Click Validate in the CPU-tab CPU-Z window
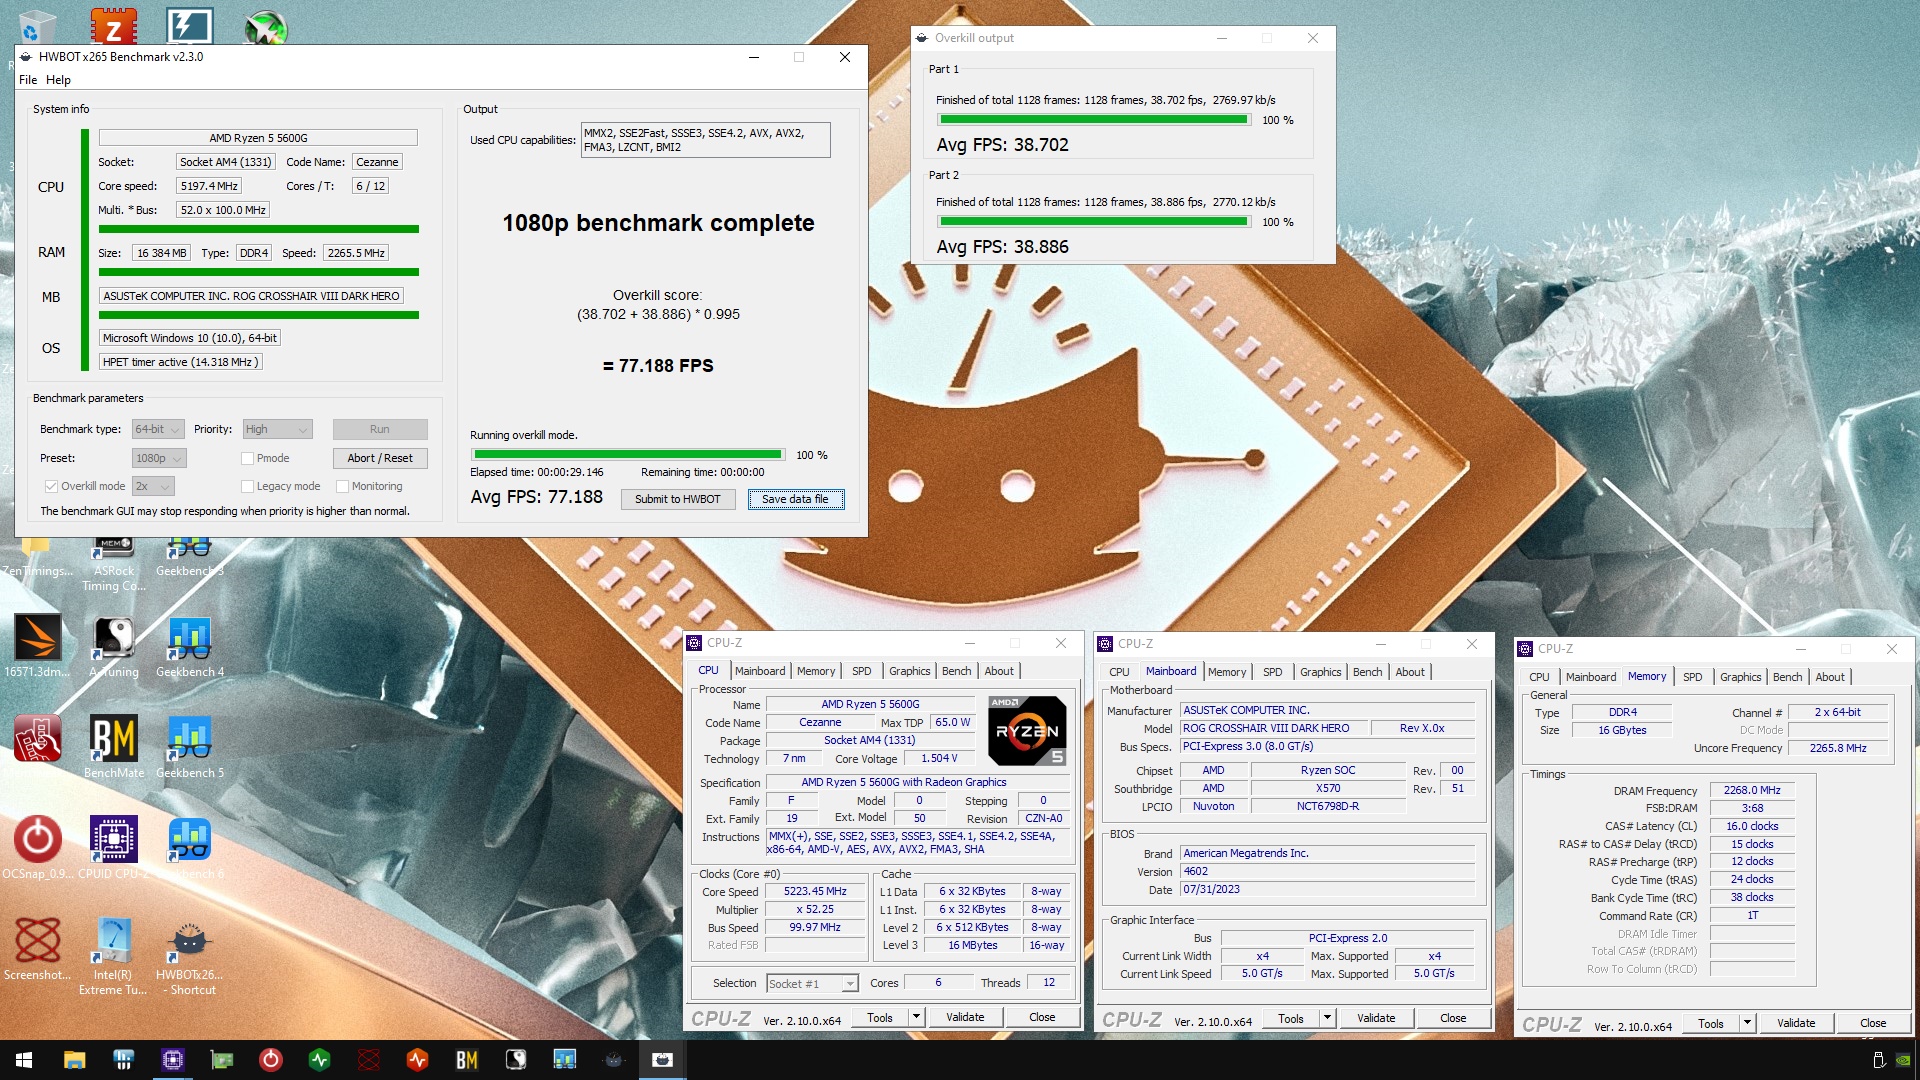This screenshot has width=1920, height=1080. tap(965, 1017)
